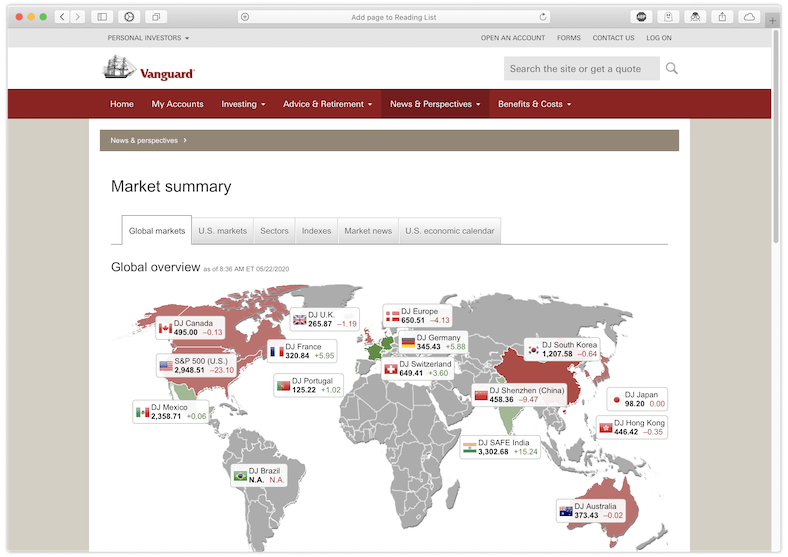The image size is (788, 557).
Task: Click the DJ SAFE India change +15.24
Action: pyautogui.click(x=526, y=452)
